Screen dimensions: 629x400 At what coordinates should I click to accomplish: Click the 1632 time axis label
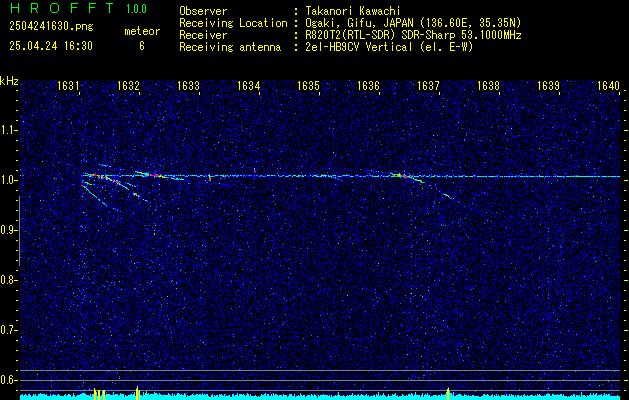[128, 86]
